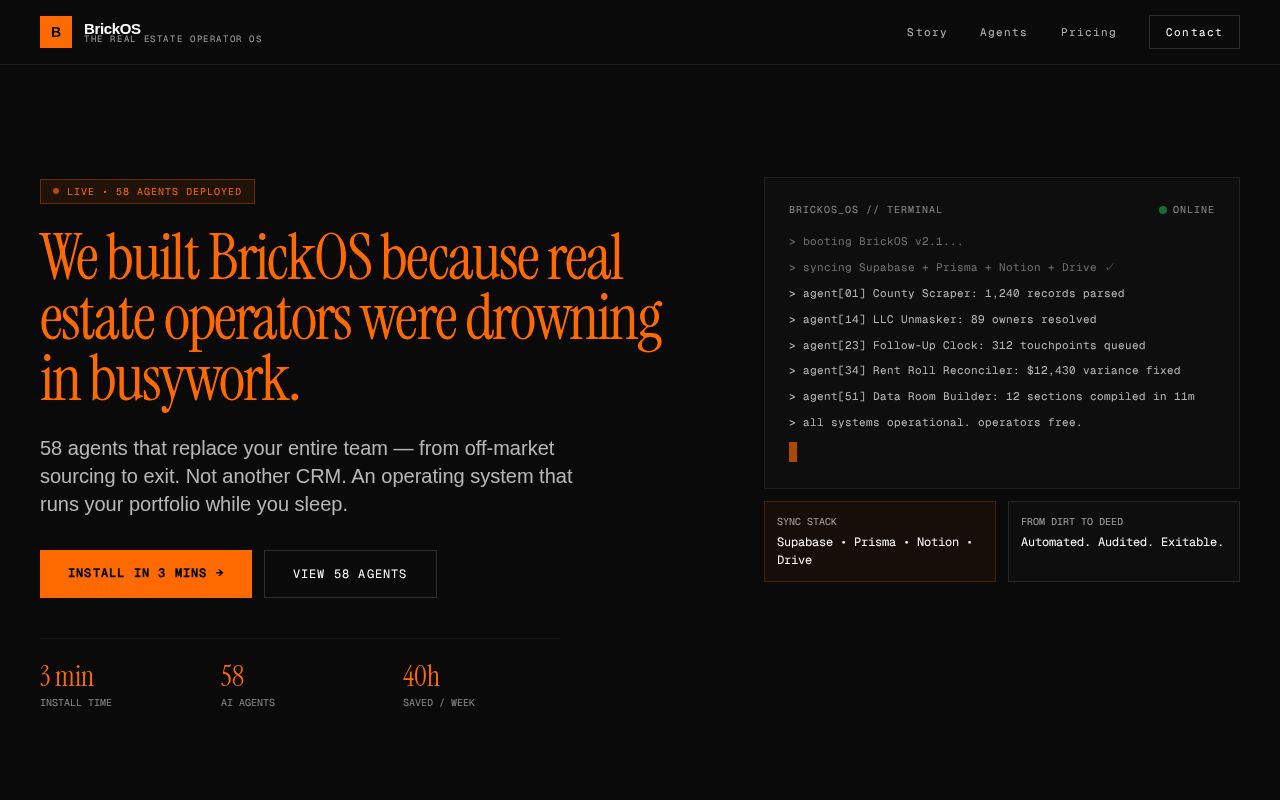Click the "58" AI agents stat
The image size is (1280, 800).
(x=233, y=677)
